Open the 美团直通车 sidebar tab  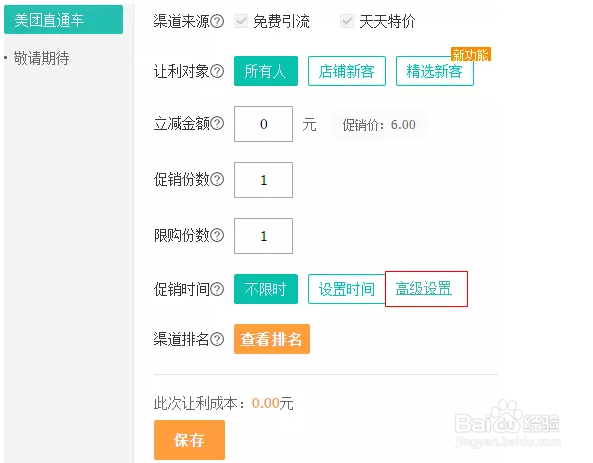(64, 20)
